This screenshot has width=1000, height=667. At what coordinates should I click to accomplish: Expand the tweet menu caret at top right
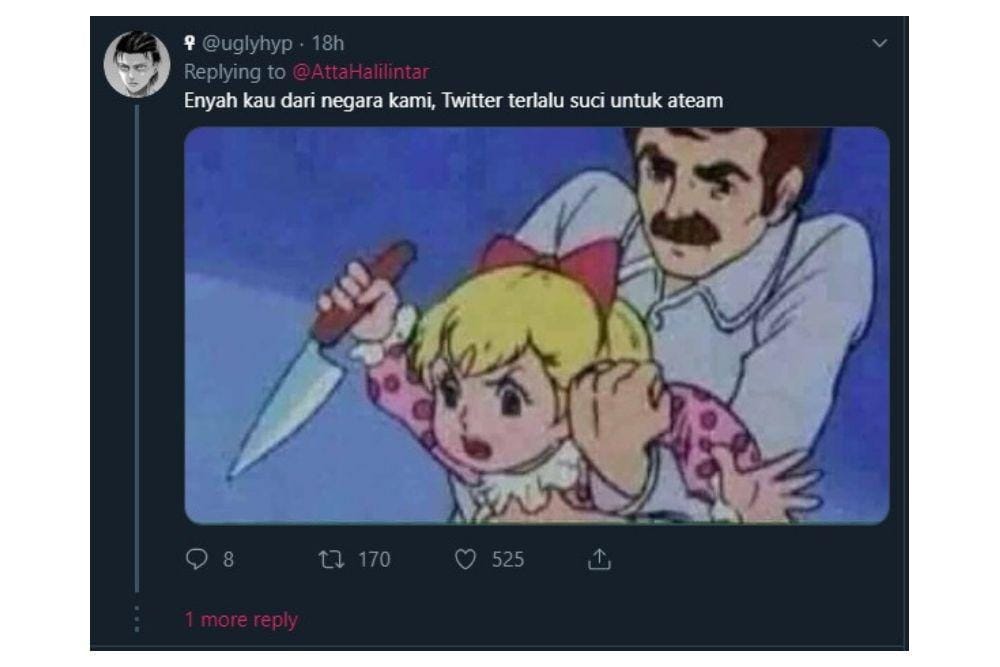(881, 42)
